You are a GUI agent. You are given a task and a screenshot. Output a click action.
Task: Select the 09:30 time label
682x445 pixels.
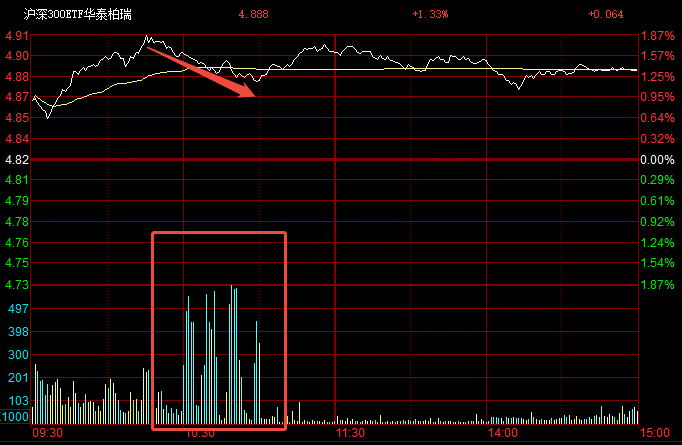(x=48, y=433)
